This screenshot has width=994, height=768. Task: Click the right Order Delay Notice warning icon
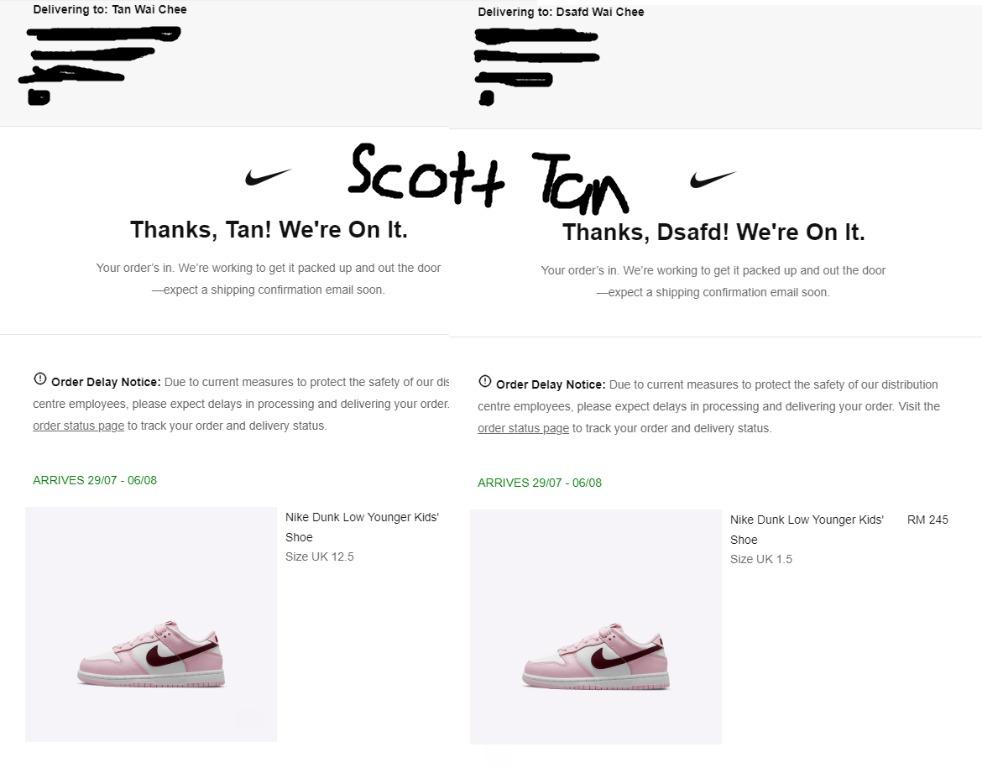click(x=485, y=382)
